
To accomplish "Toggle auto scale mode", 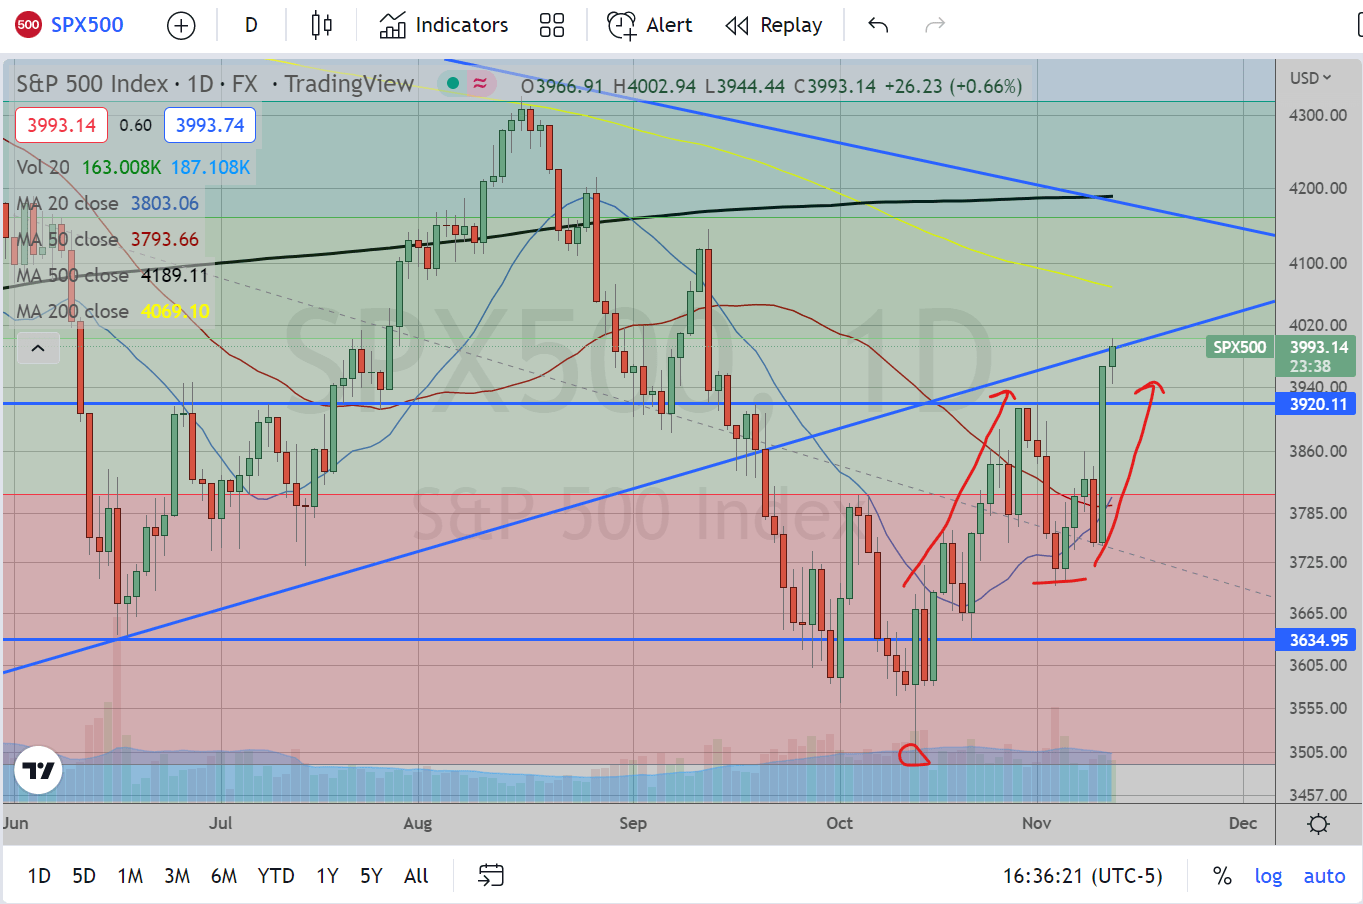I will click(1324, 876).
